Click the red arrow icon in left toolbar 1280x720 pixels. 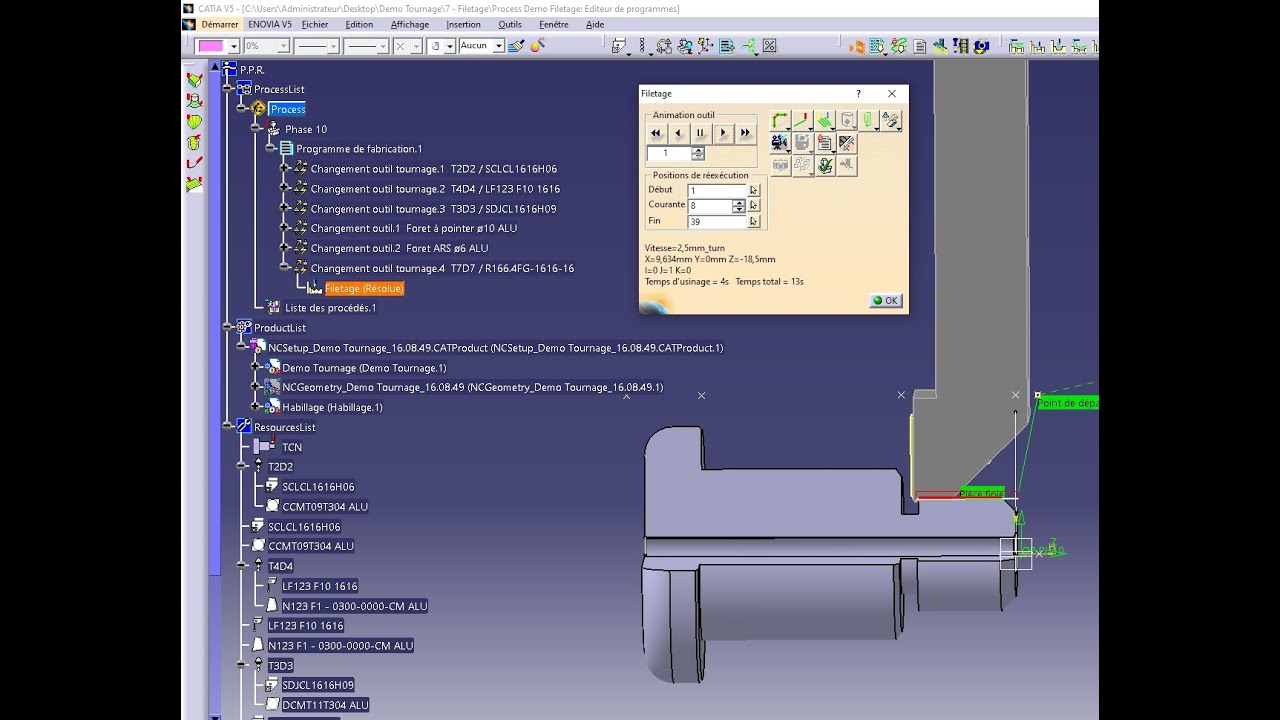click(194, 163)
